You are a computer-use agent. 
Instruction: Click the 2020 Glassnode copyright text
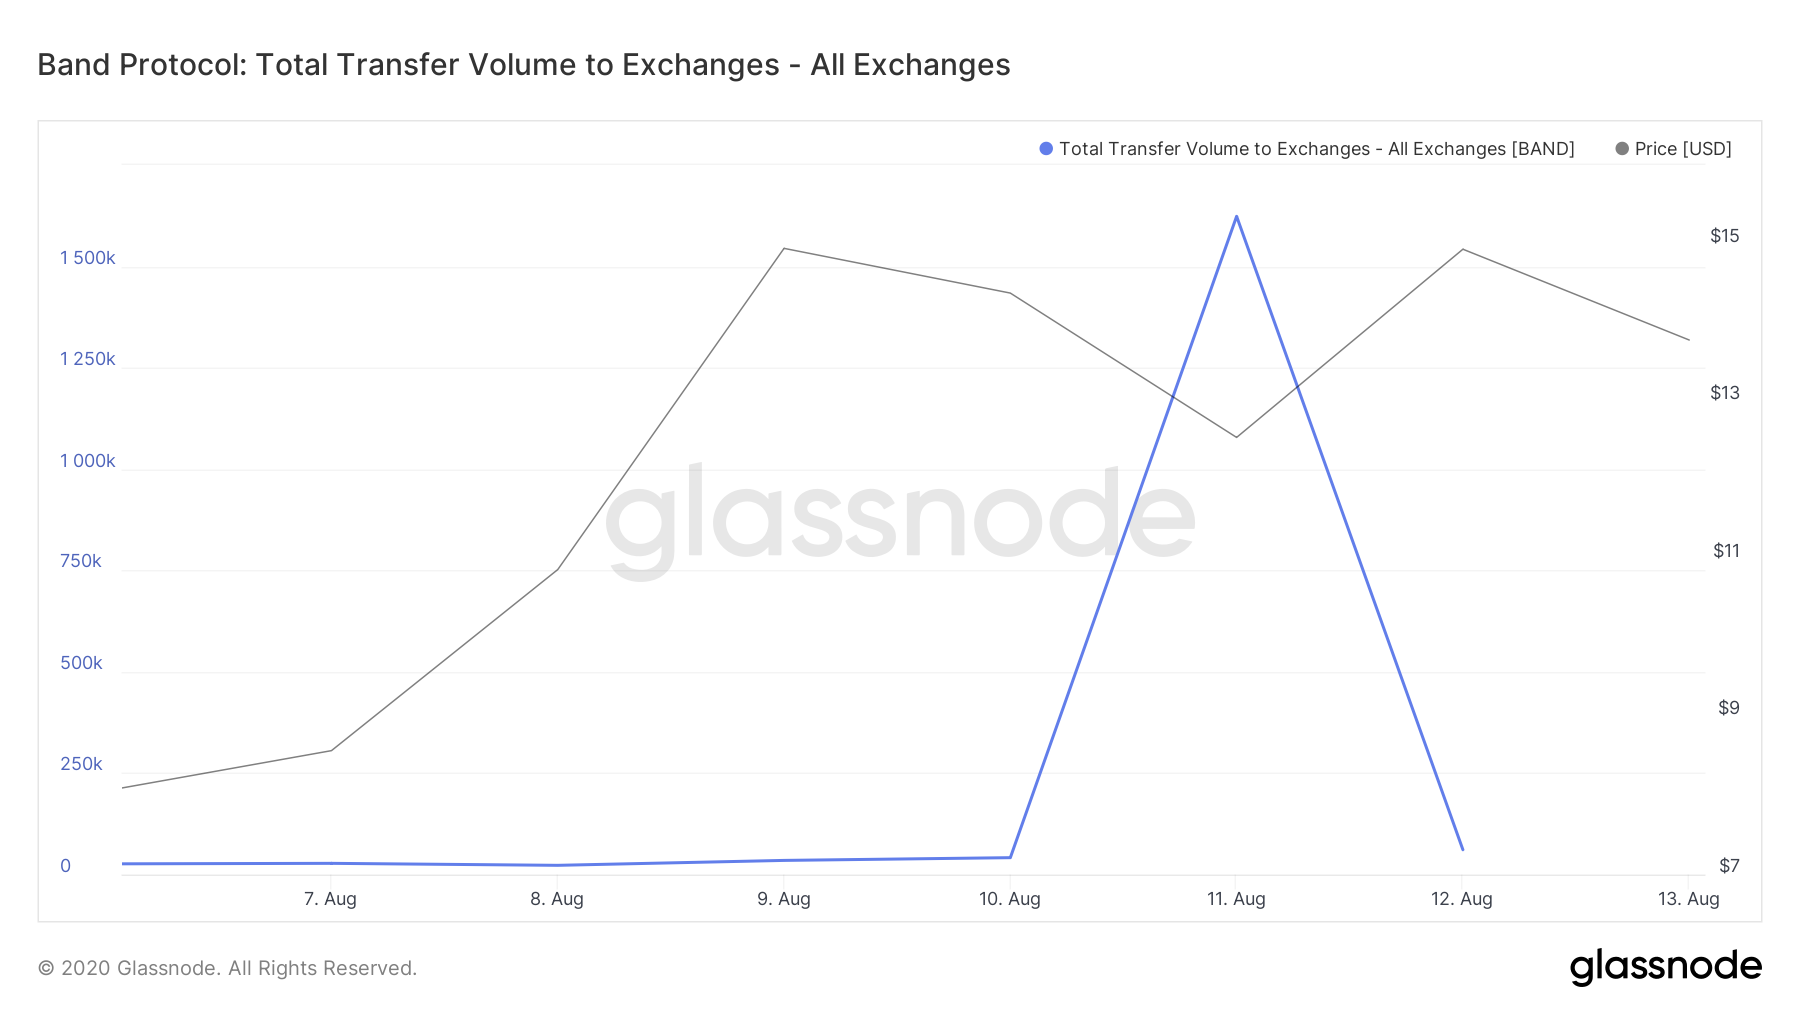[227, 968]
